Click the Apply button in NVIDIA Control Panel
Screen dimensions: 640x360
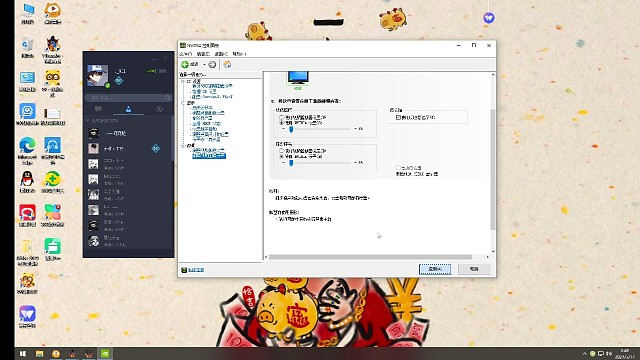[435, 269]
